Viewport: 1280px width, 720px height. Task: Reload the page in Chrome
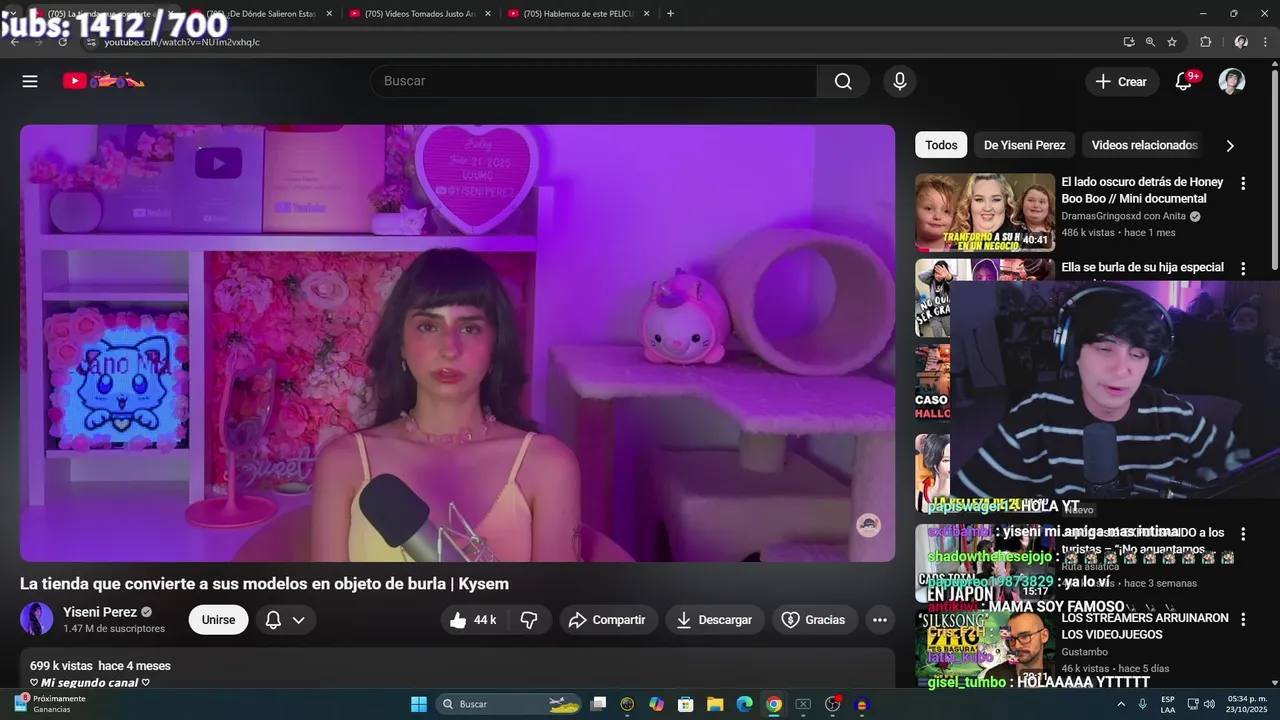(x=62, y=42)
